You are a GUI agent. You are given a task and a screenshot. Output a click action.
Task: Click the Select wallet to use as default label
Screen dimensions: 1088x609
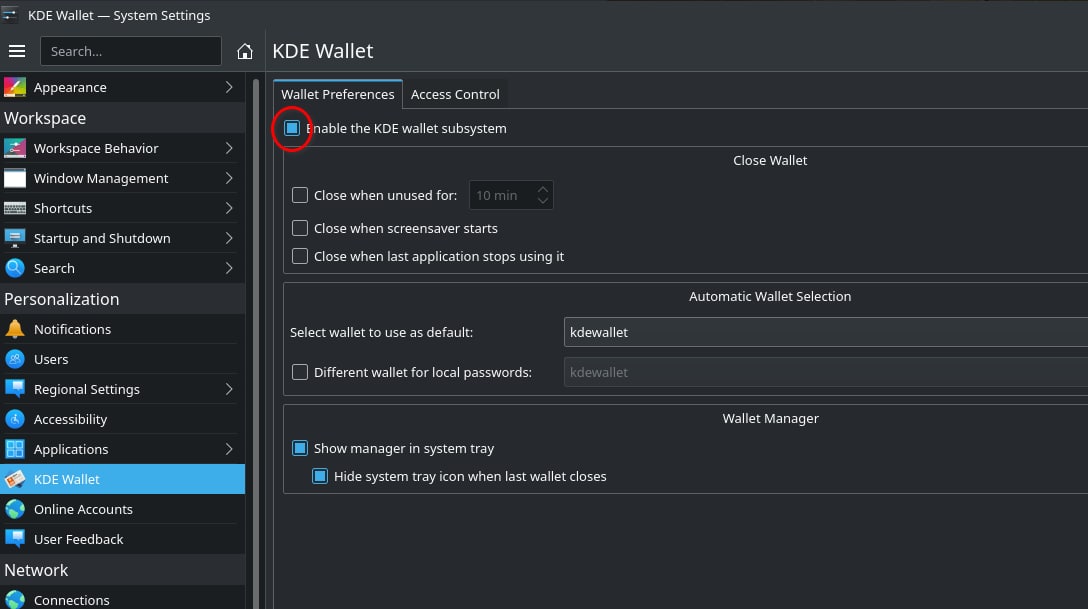(x=382, y=332)
